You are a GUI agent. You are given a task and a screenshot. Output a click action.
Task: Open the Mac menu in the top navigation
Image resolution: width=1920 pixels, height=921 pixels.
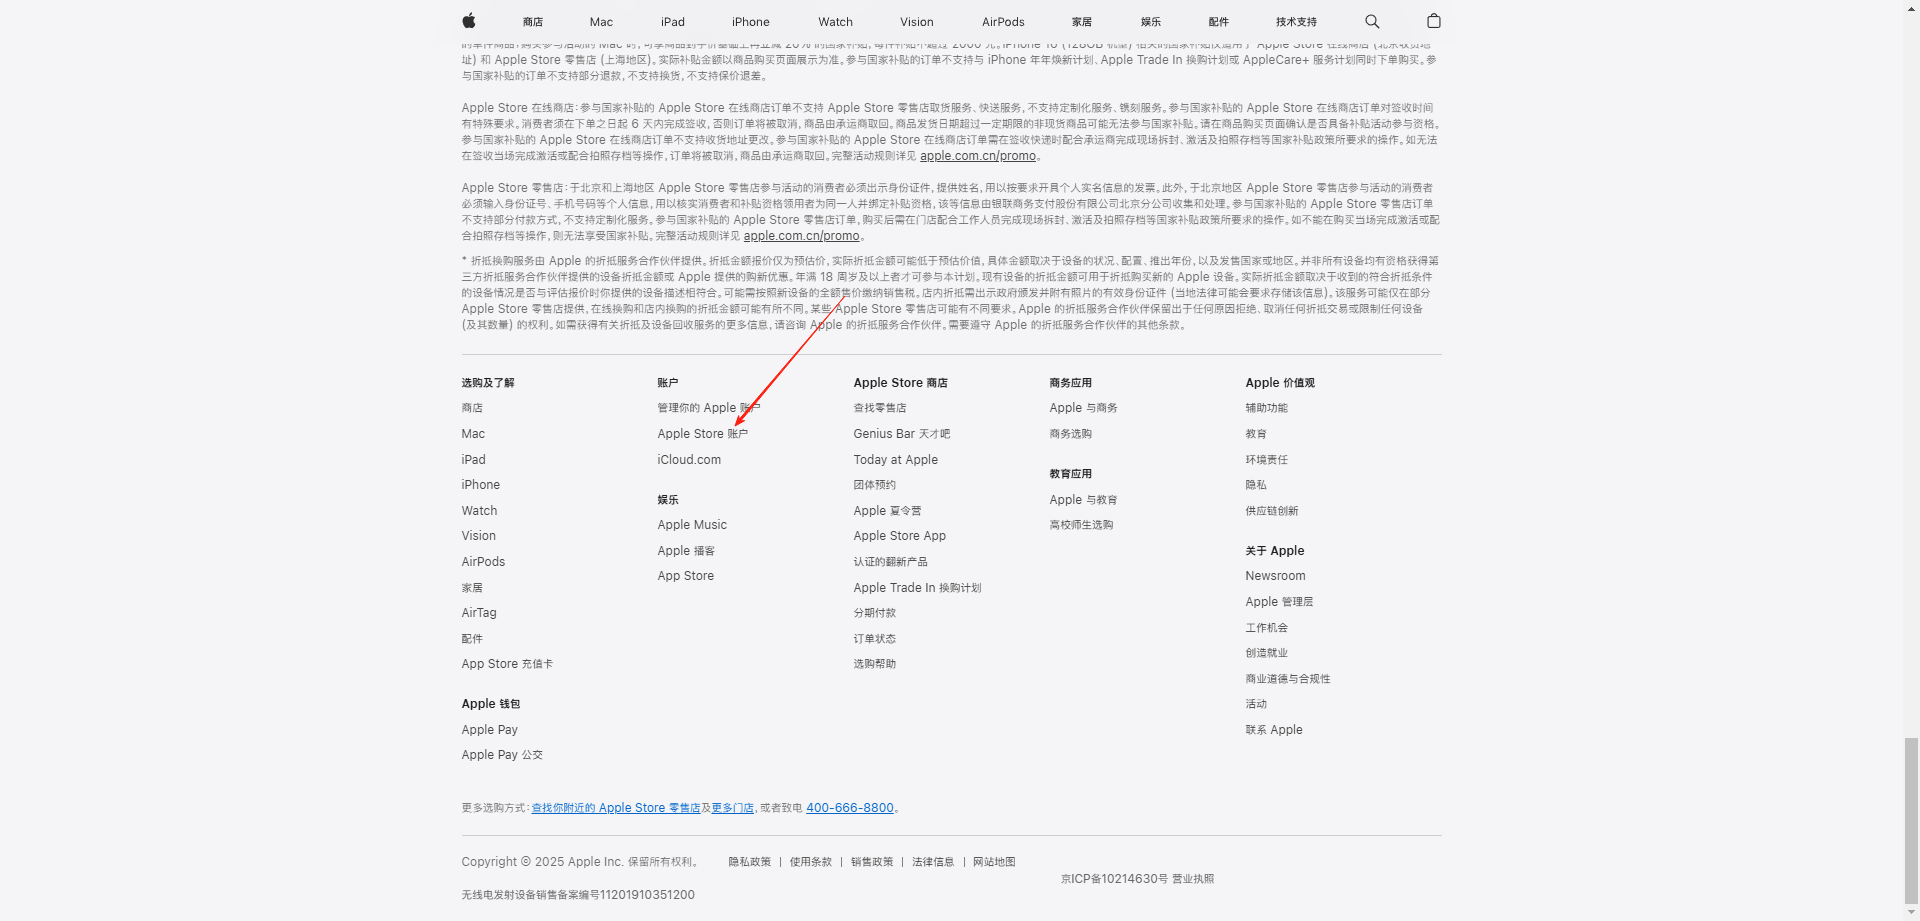pos(601,22)
